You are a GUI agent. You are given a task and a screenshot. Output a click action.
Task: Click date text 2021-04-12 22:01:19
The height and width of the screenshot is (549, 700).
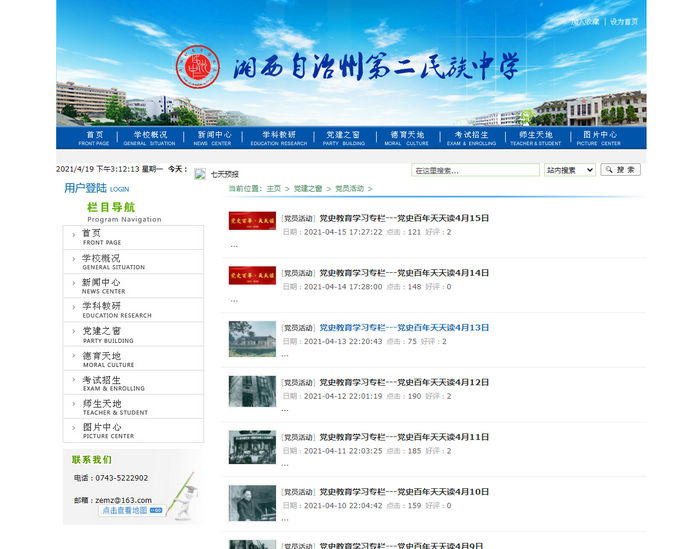(x=343, y=396)
